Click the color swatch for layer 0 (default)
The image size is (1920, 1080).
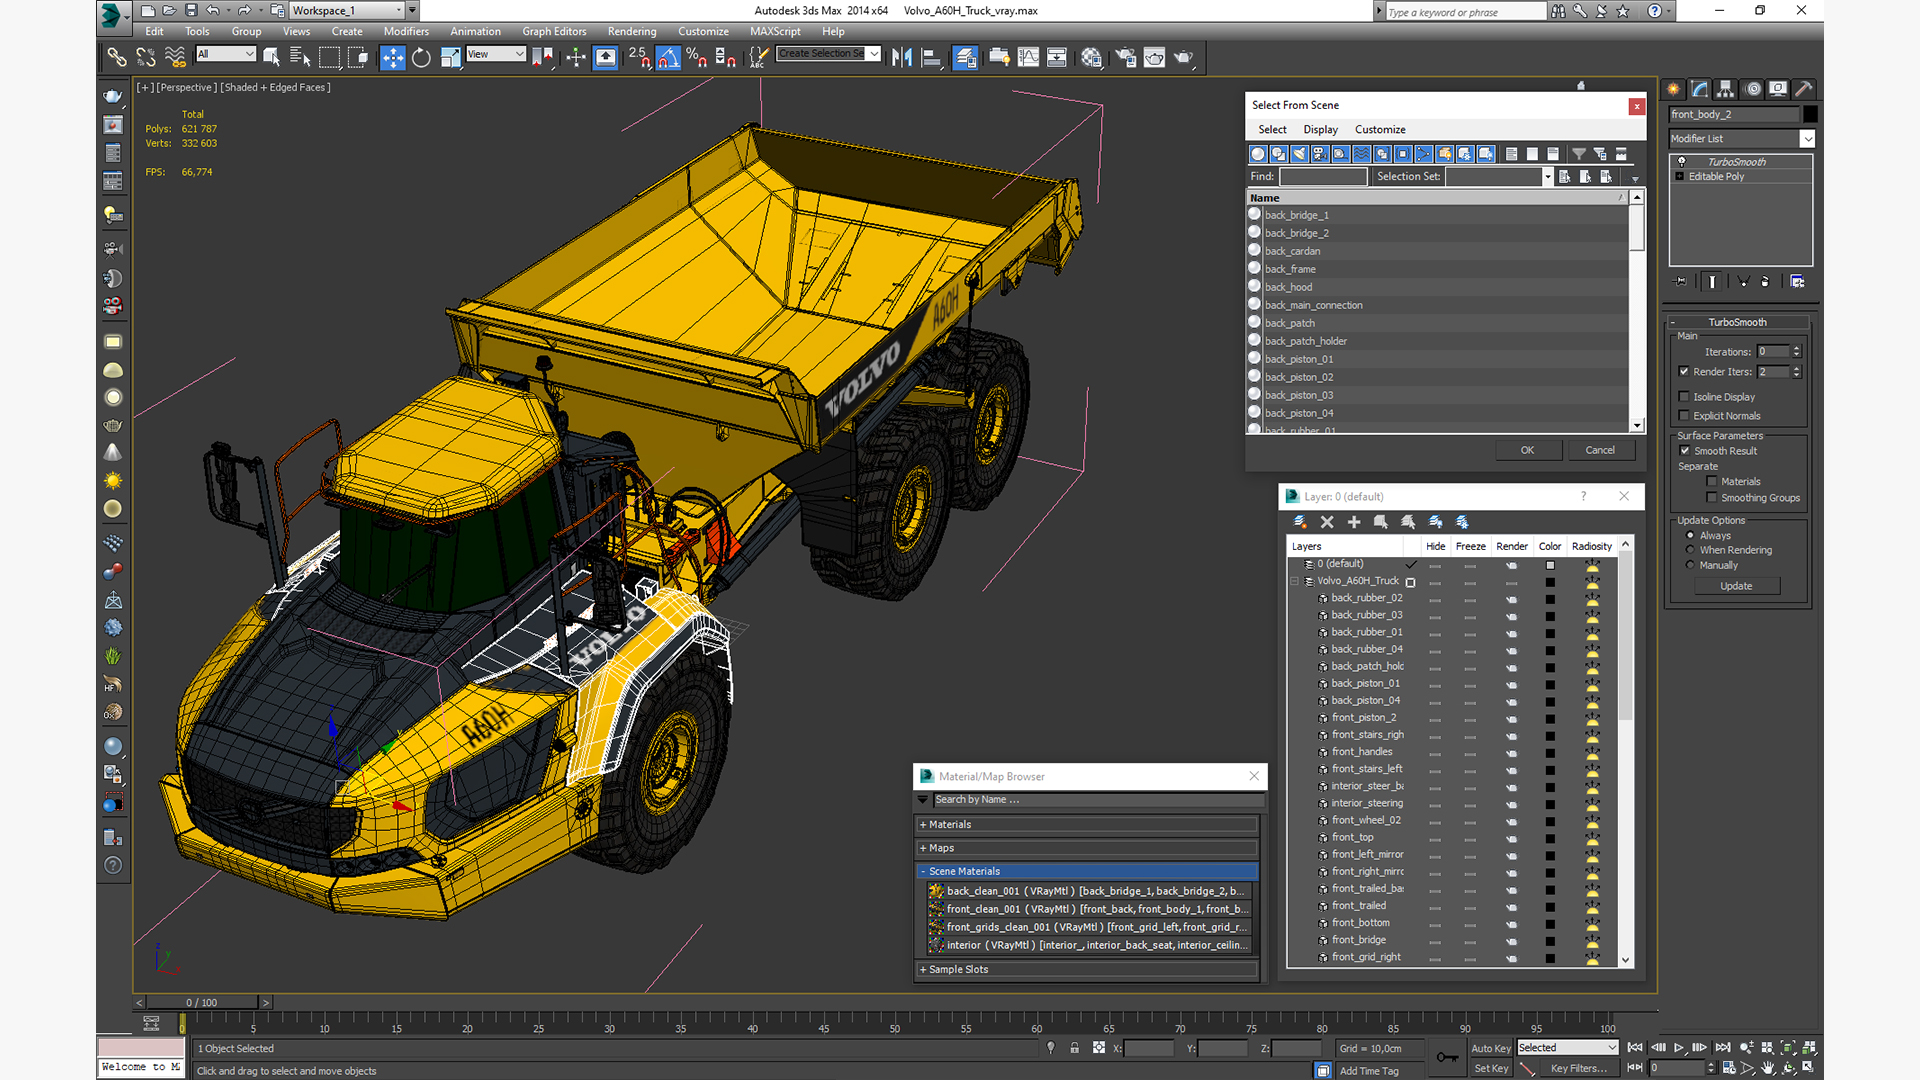[x=1550, y=565]
